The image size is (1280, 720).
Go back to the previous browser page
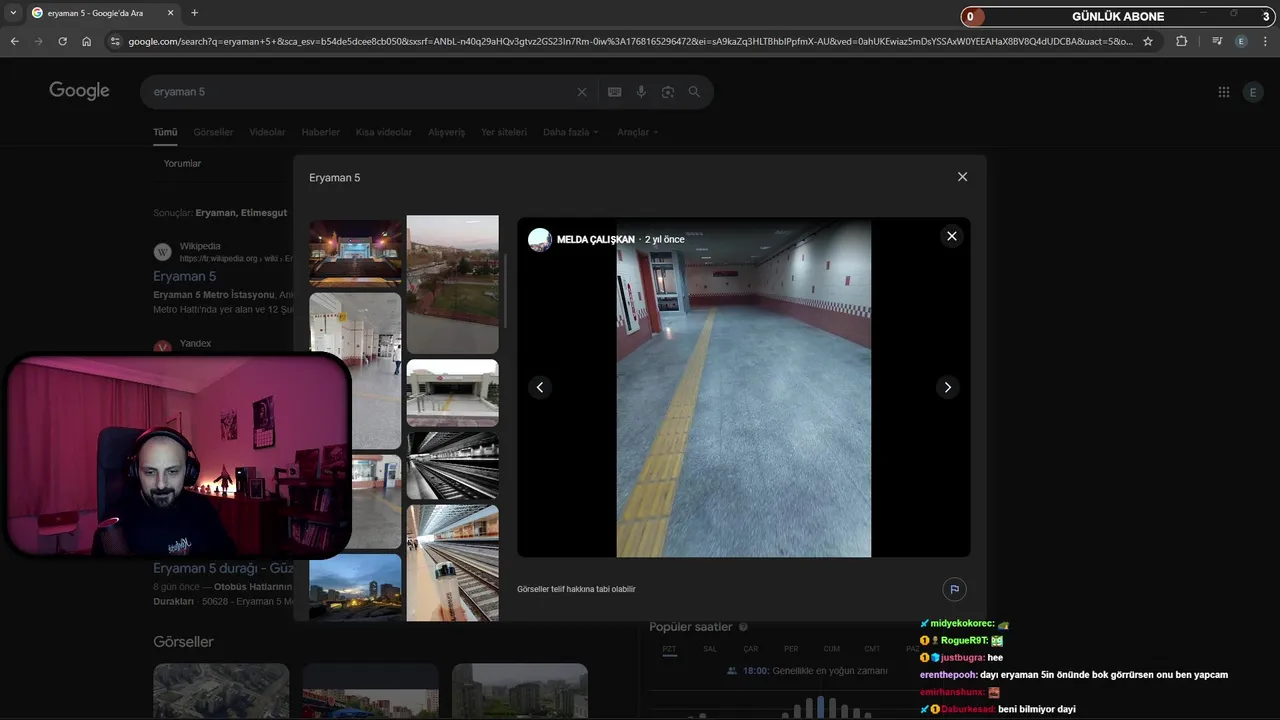coord(14,41)
